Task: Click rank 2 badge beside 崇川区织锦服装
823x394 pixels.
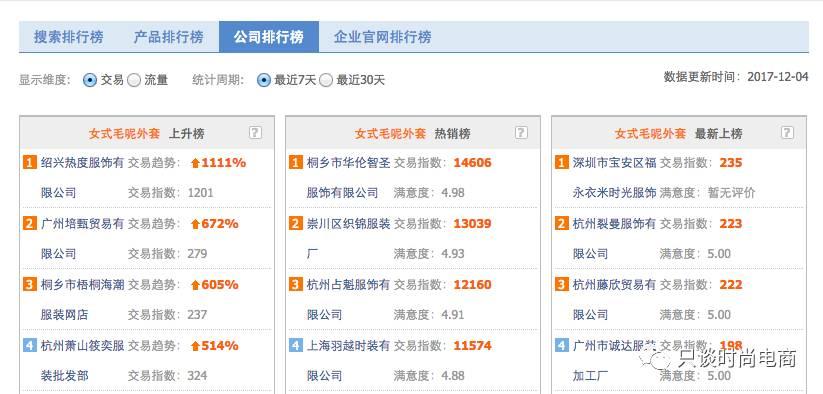Action: coord(296,223)
